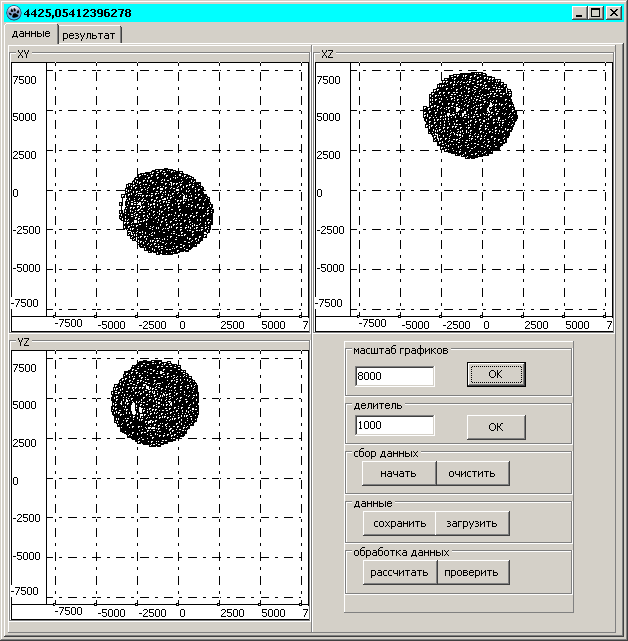Click the XZ panel label
The height and width of the screenshot is (641, 628).
click(x=327, y=54)
